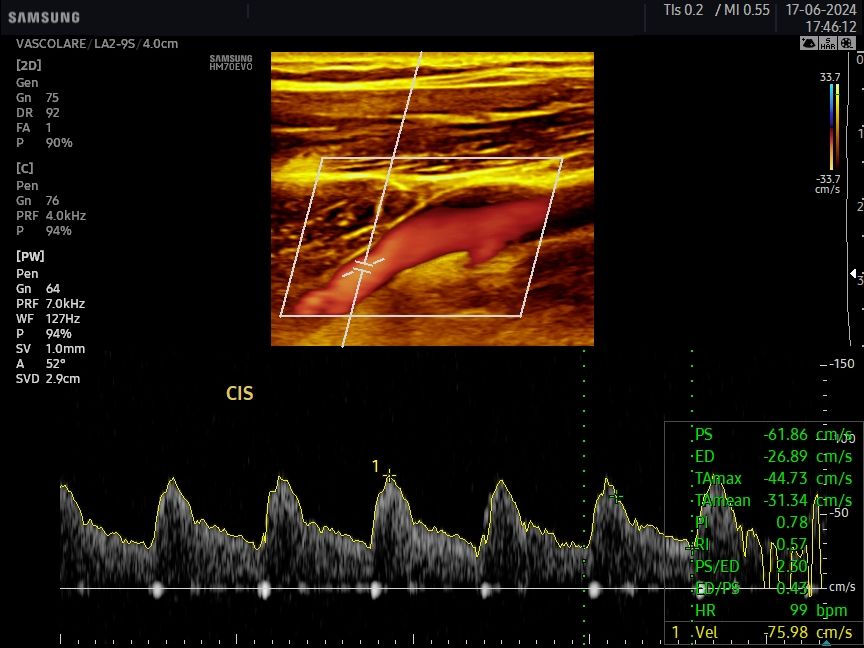Click the CIS annotation label
The image size is (864, 648).
point(240,394)
